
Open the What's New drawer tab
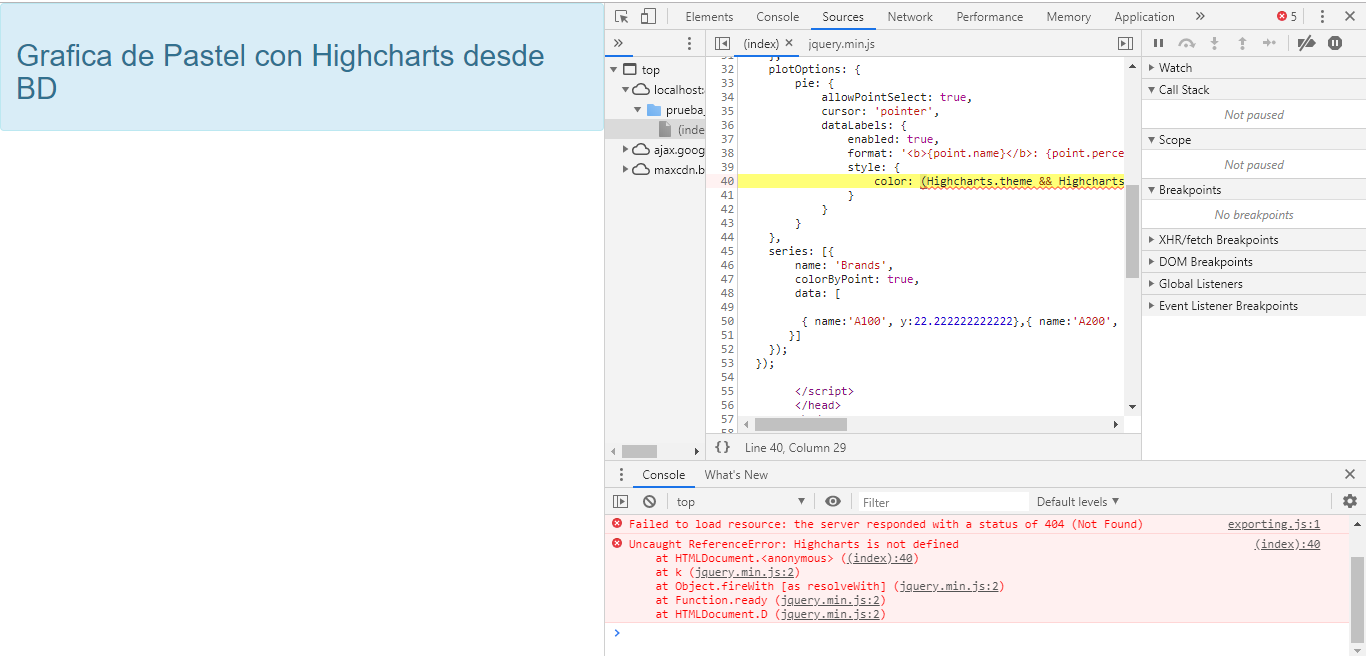pyautogui.click(x=736, y=475)
